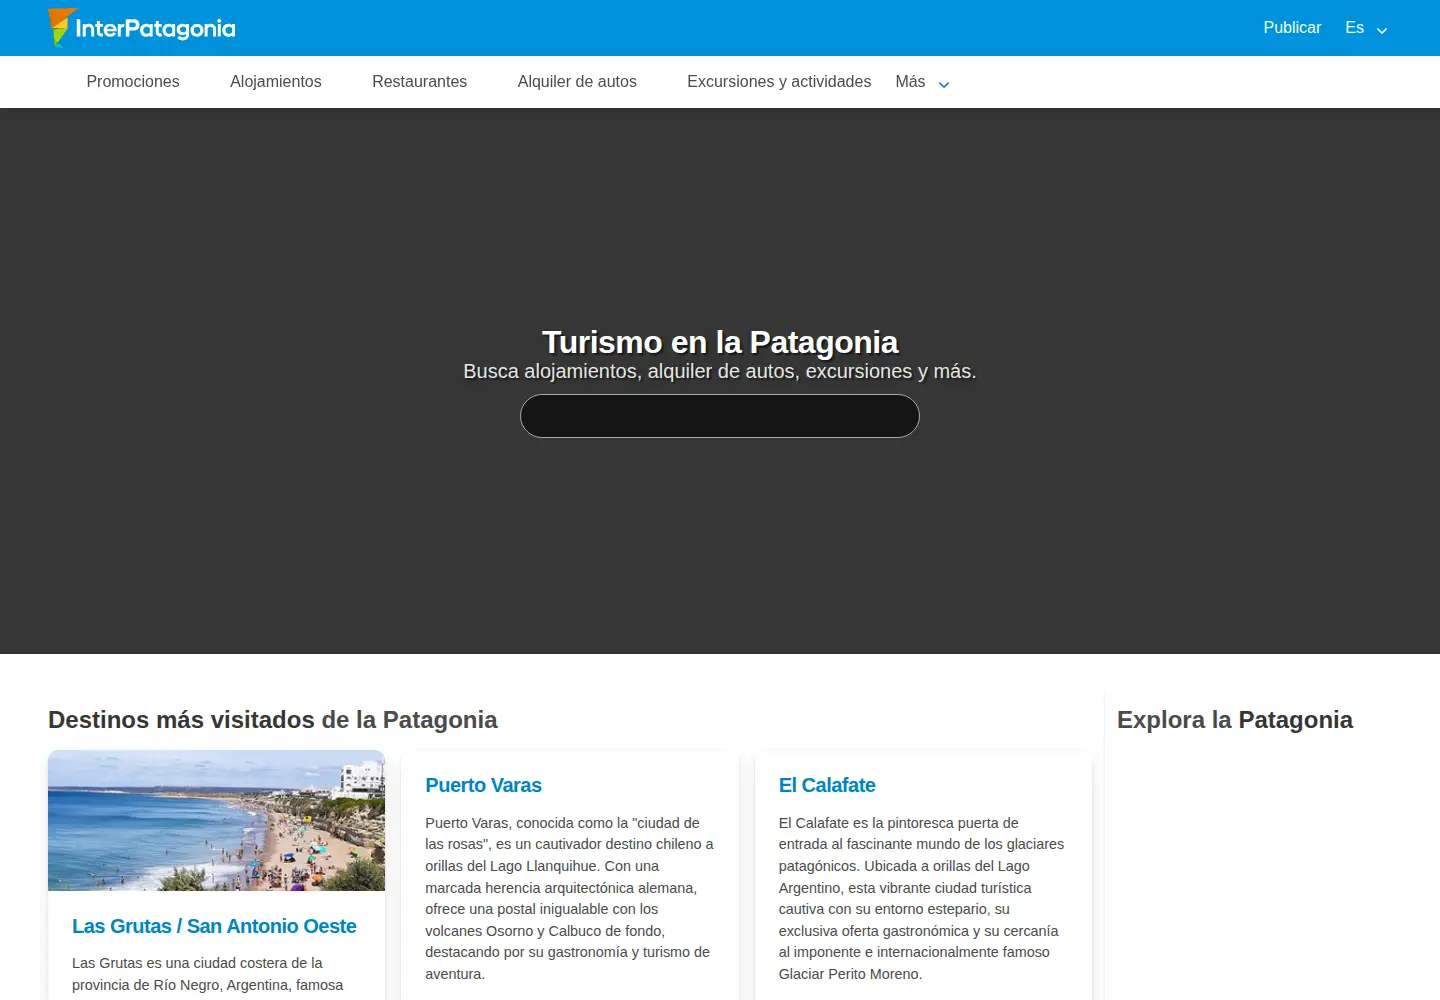Open the El Calafate destination link

(827, 785)
